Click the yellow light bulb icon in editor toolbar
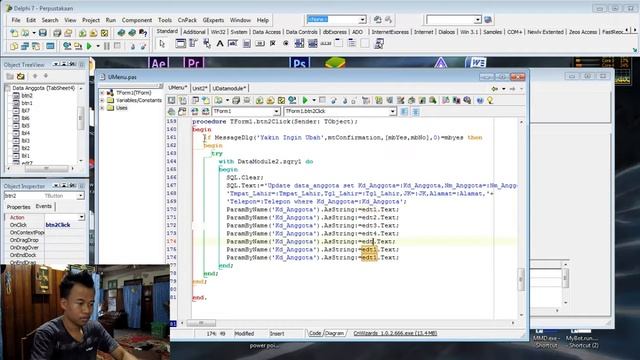Screen dimensions: 640x360 tap(490, 100)
